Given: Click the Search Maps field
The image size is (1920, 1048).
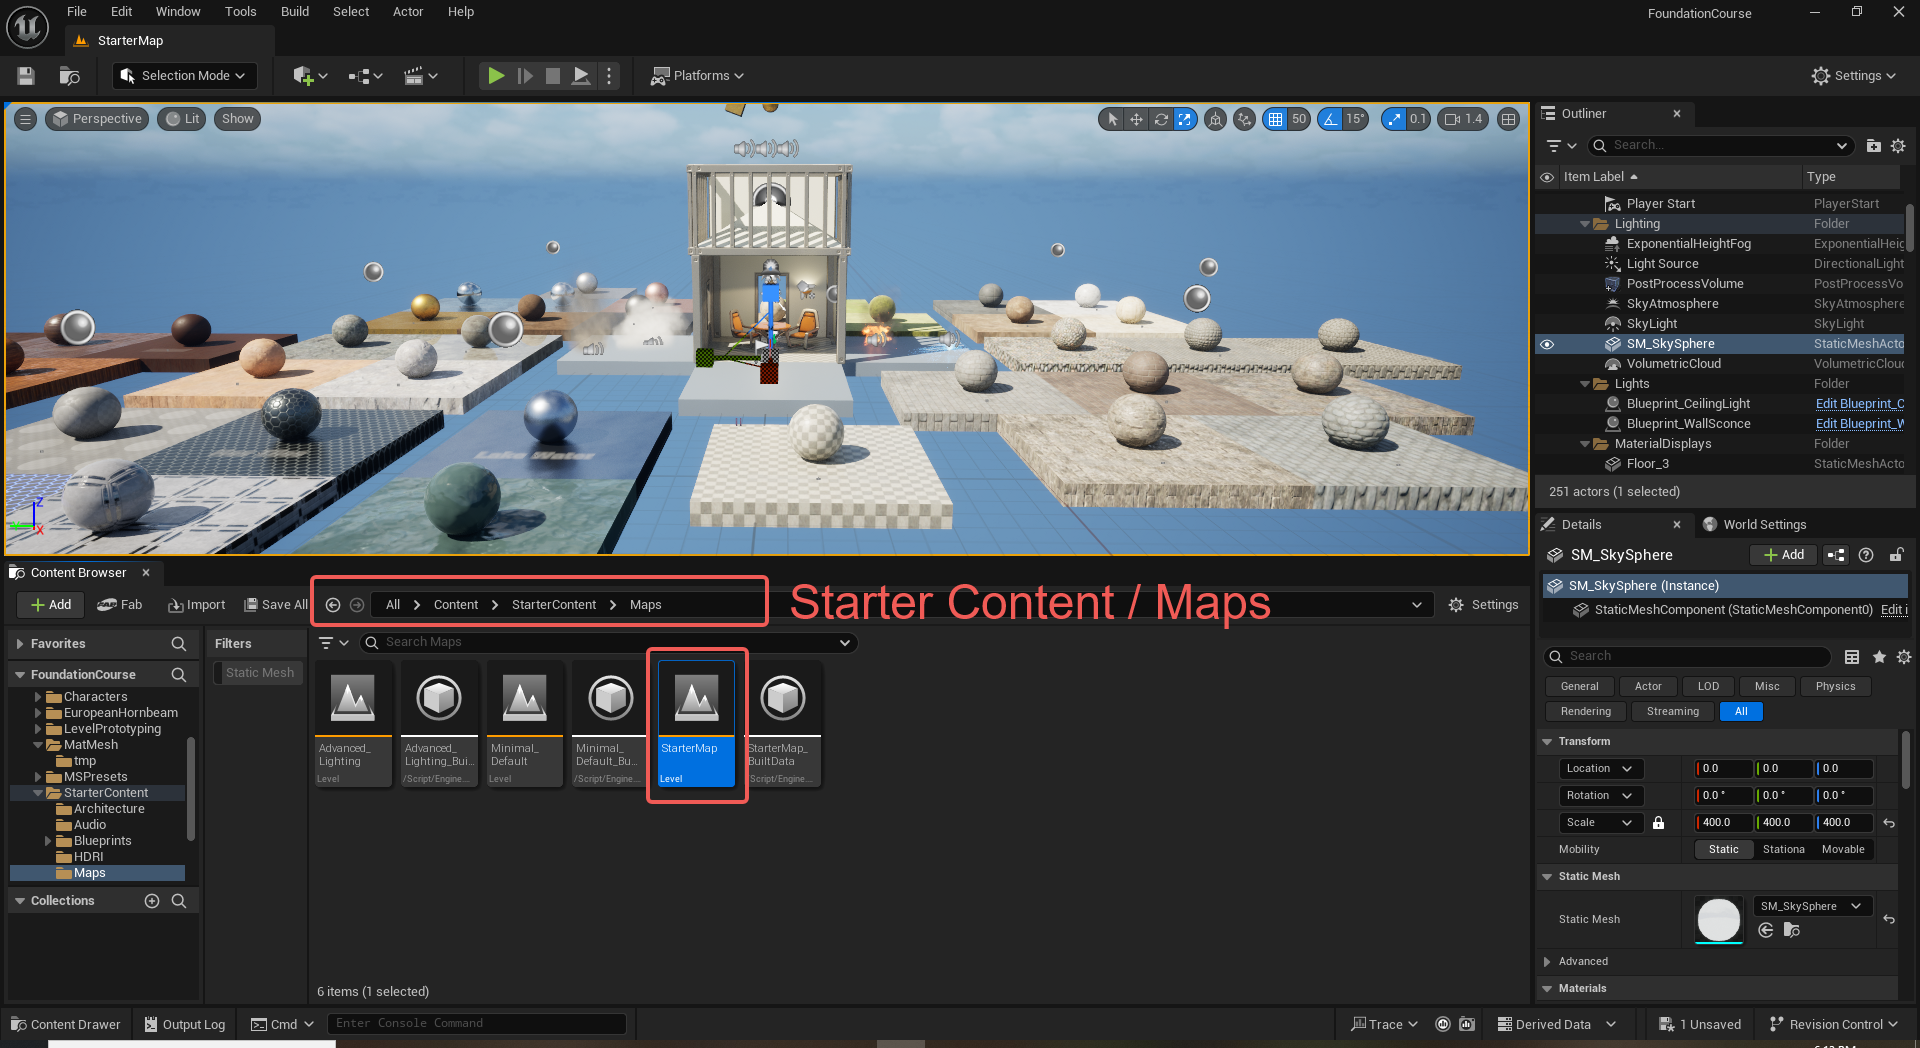Looking at the screenshot, I should tap(609, 642).
